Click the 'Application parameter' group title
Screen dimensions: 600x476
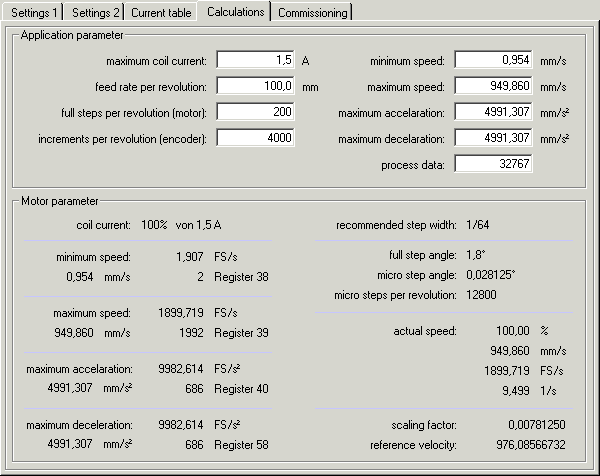pos(72,35)
